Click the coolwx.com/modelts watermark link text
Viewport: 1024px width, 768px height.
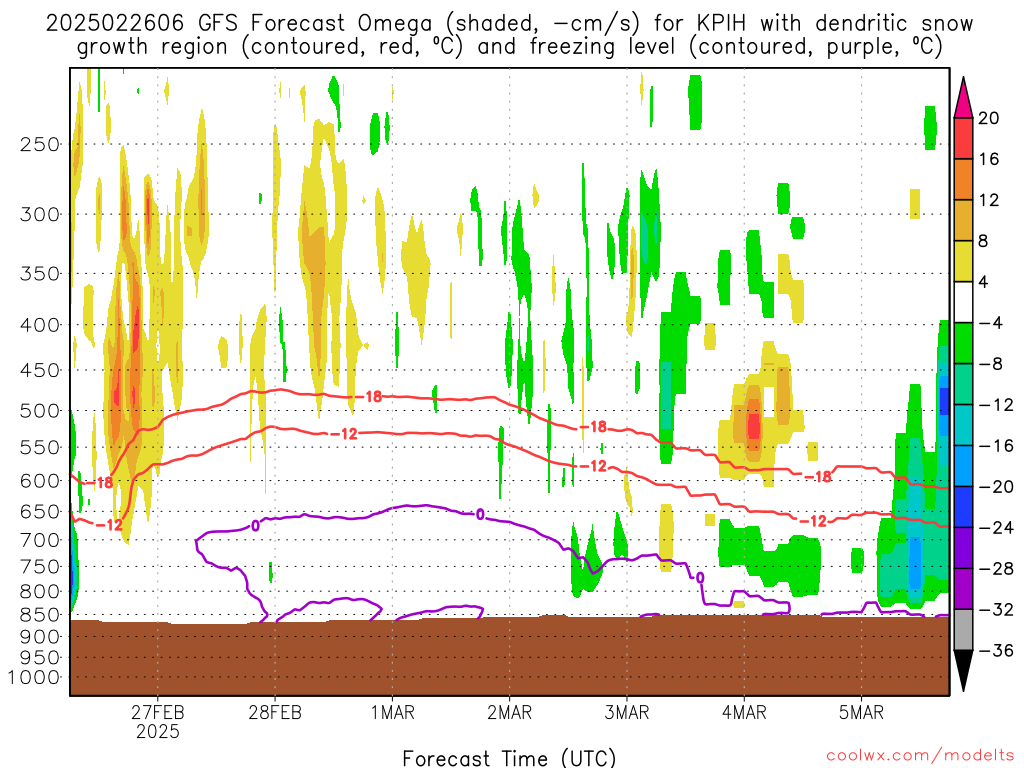coord(920,756)
